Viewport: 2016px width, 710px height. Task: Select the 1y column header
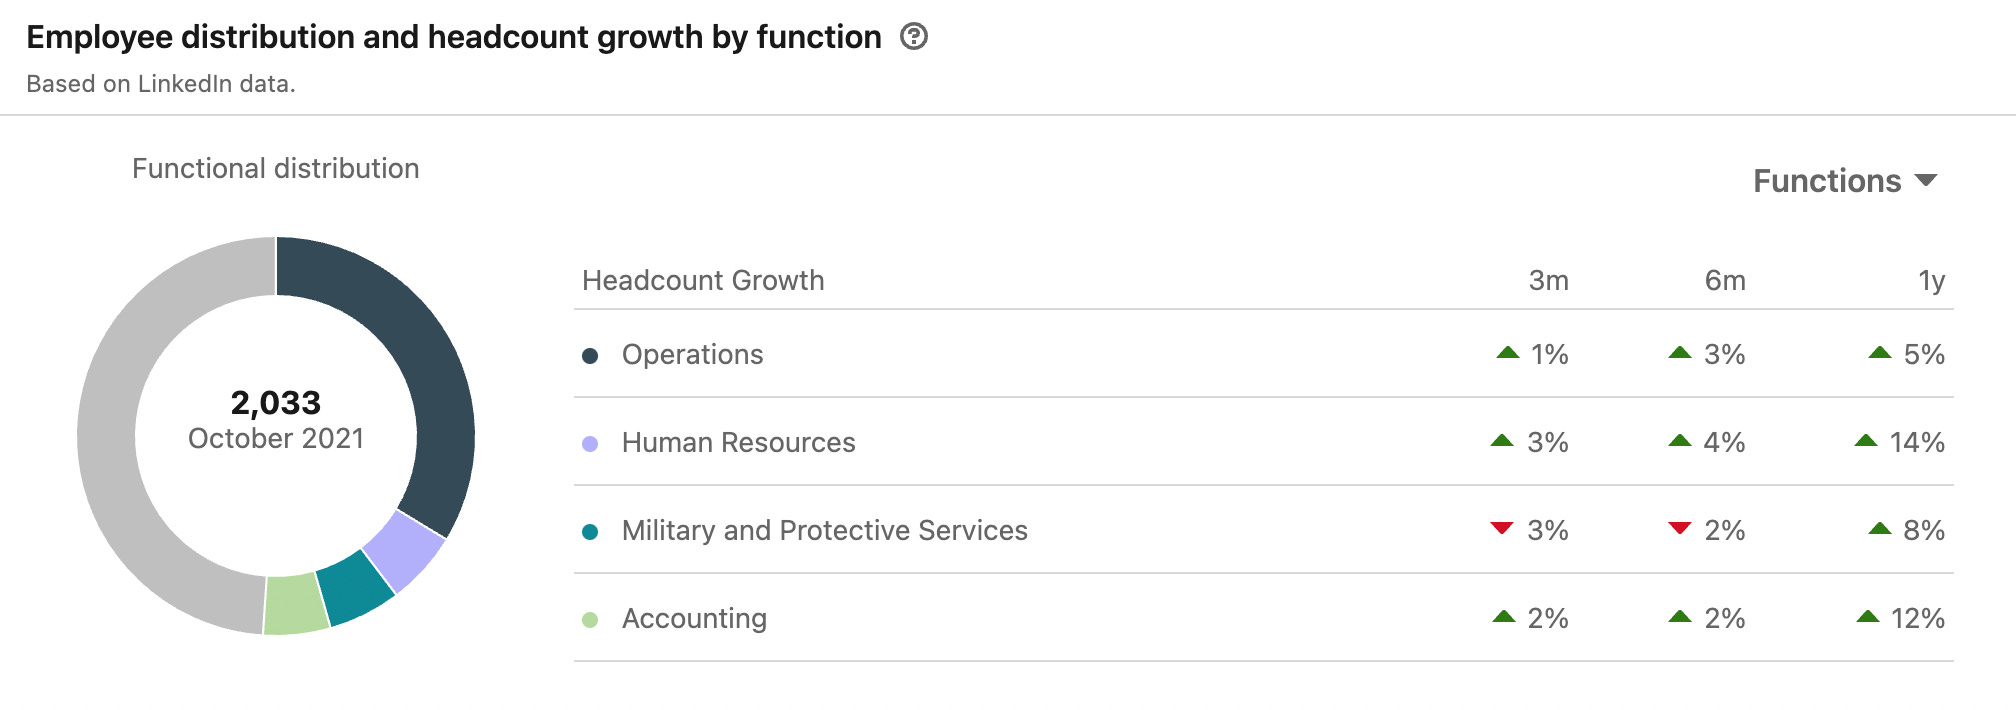coord(1931,281)
